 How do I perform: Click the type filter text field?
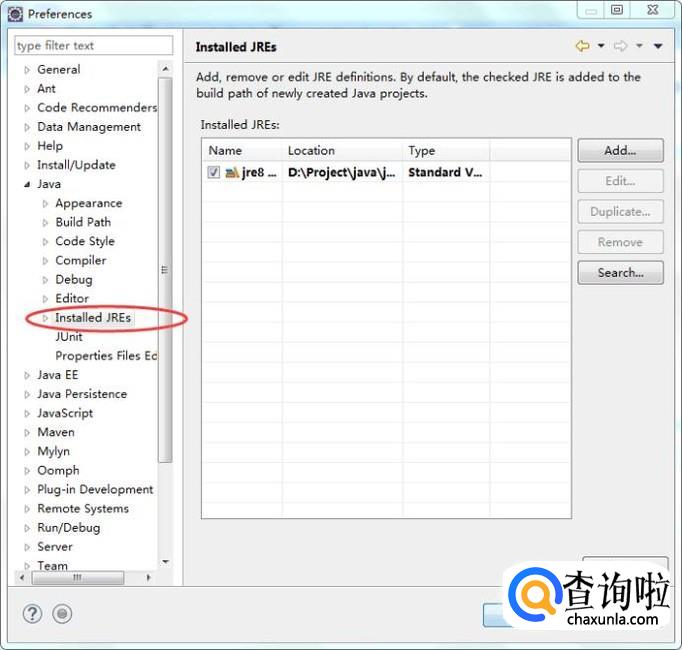(x=94, y=46)
